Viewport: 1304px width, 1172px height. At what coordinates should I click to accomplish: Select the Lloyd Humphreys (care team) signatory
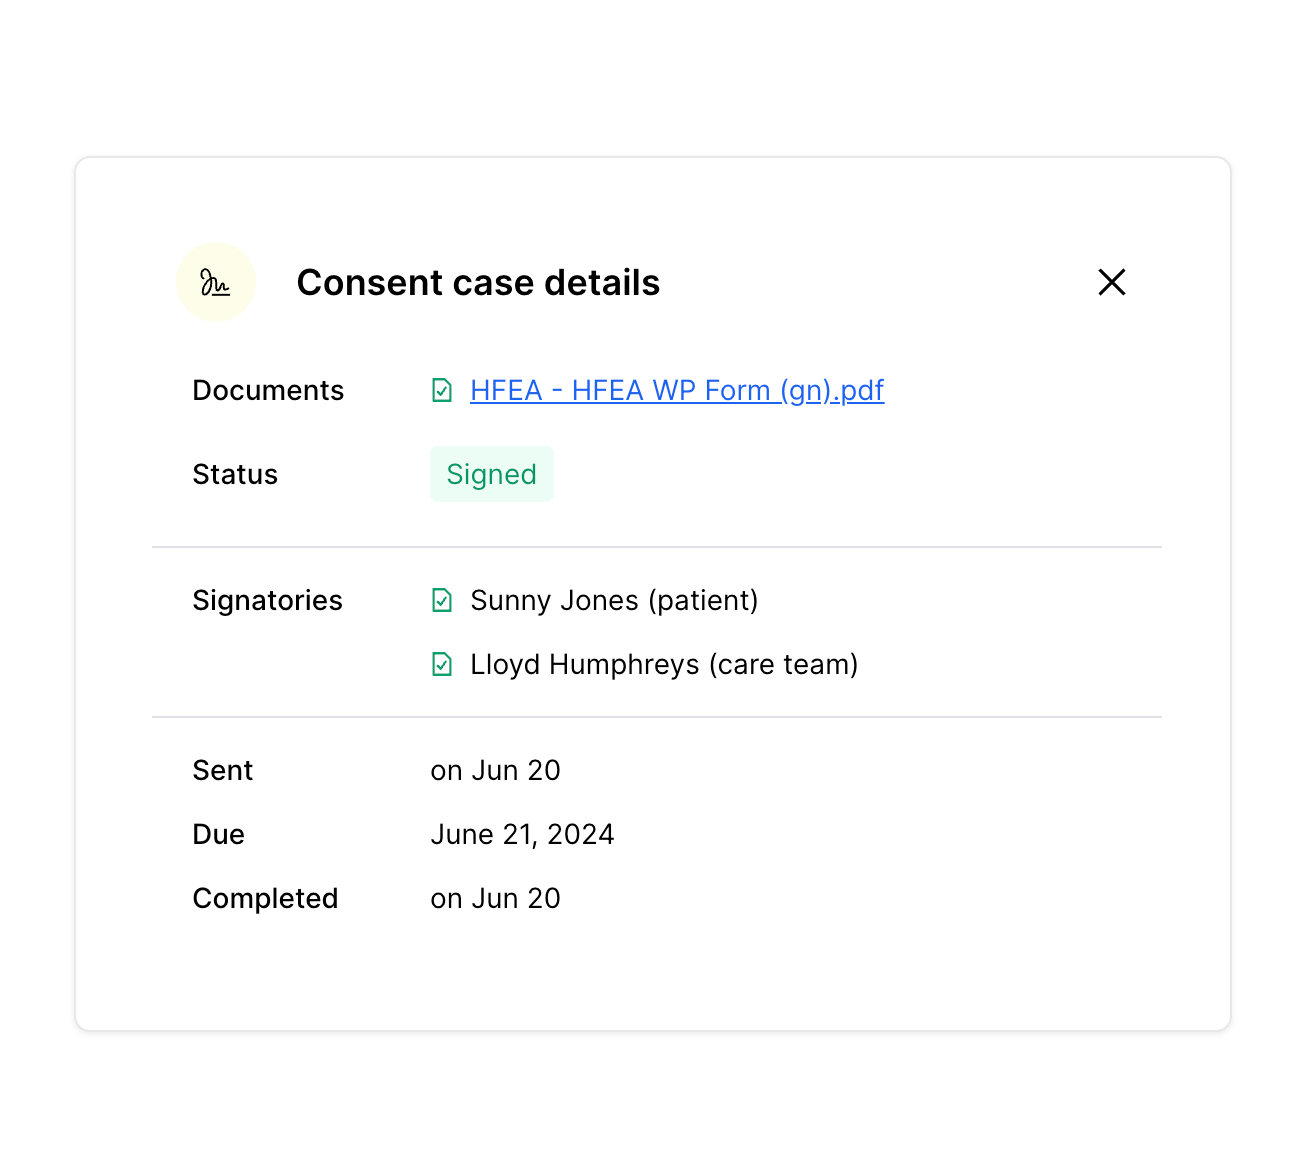664,664
